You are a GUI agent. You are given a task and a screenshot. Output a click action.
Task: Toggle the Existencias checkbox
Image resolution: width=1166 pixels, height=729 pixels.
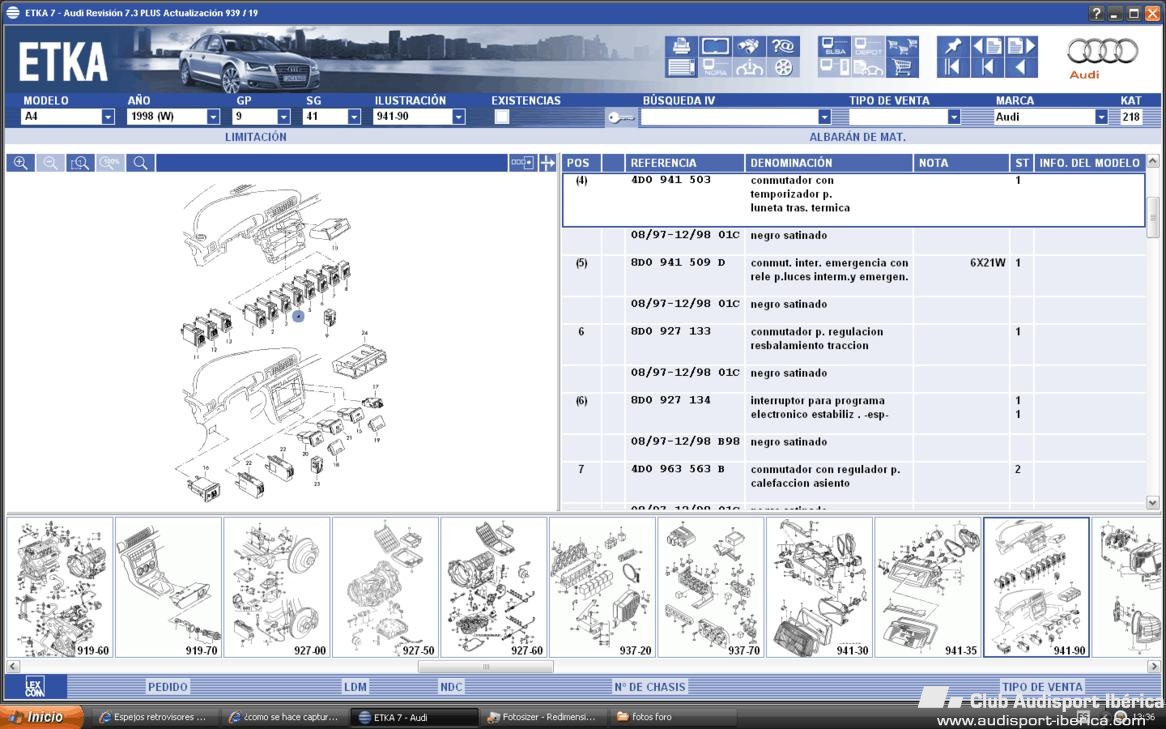[x=502, y=117]
